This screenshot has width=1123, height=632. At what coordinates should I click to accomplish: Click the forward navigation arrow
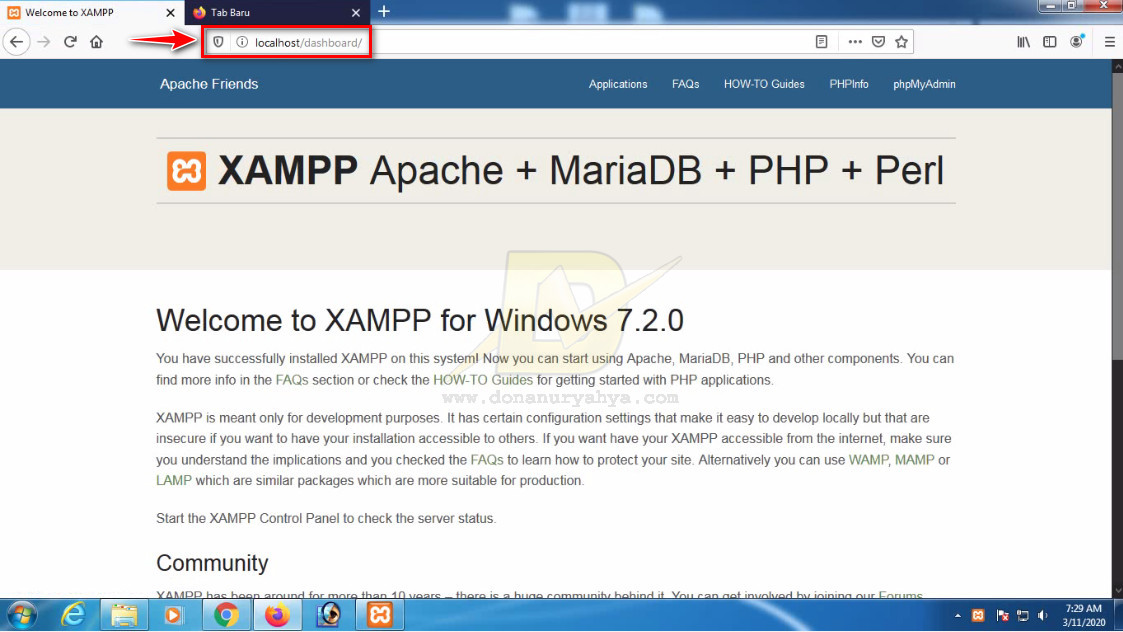pyautogui.click(x=44, y=42)
